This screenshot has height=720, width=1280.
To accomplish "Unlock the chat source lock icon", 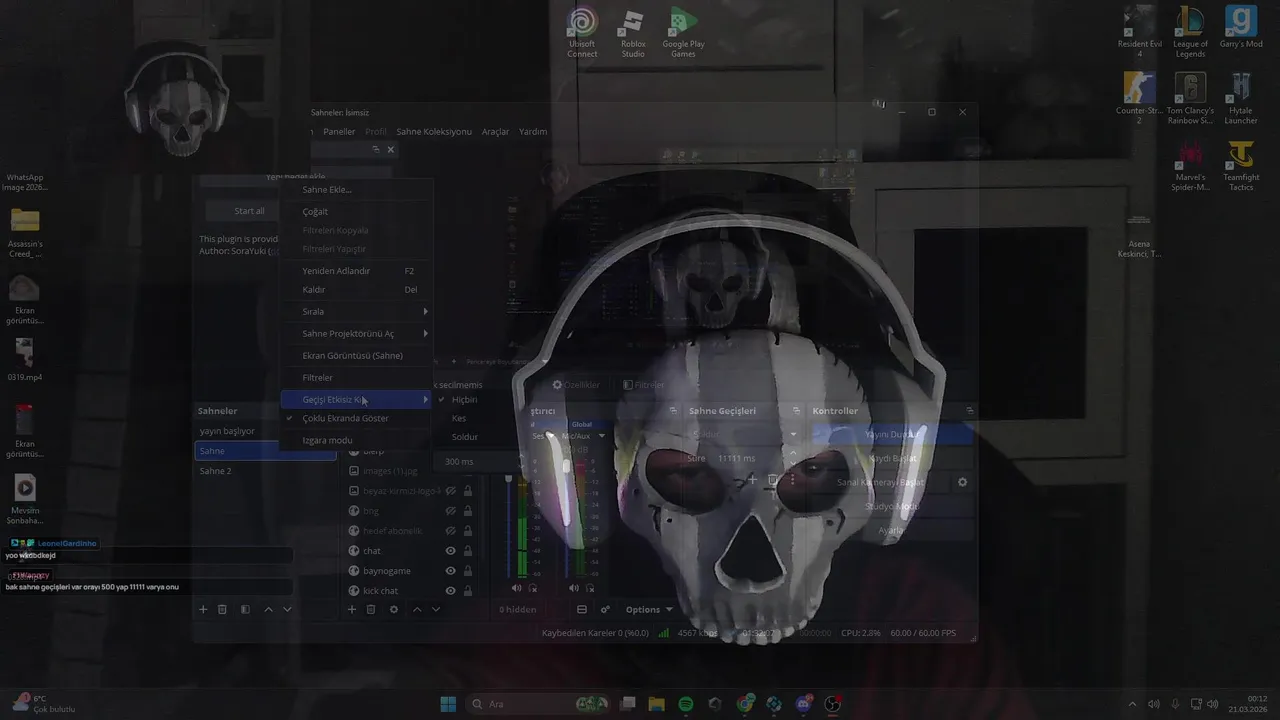I will 468,551.
